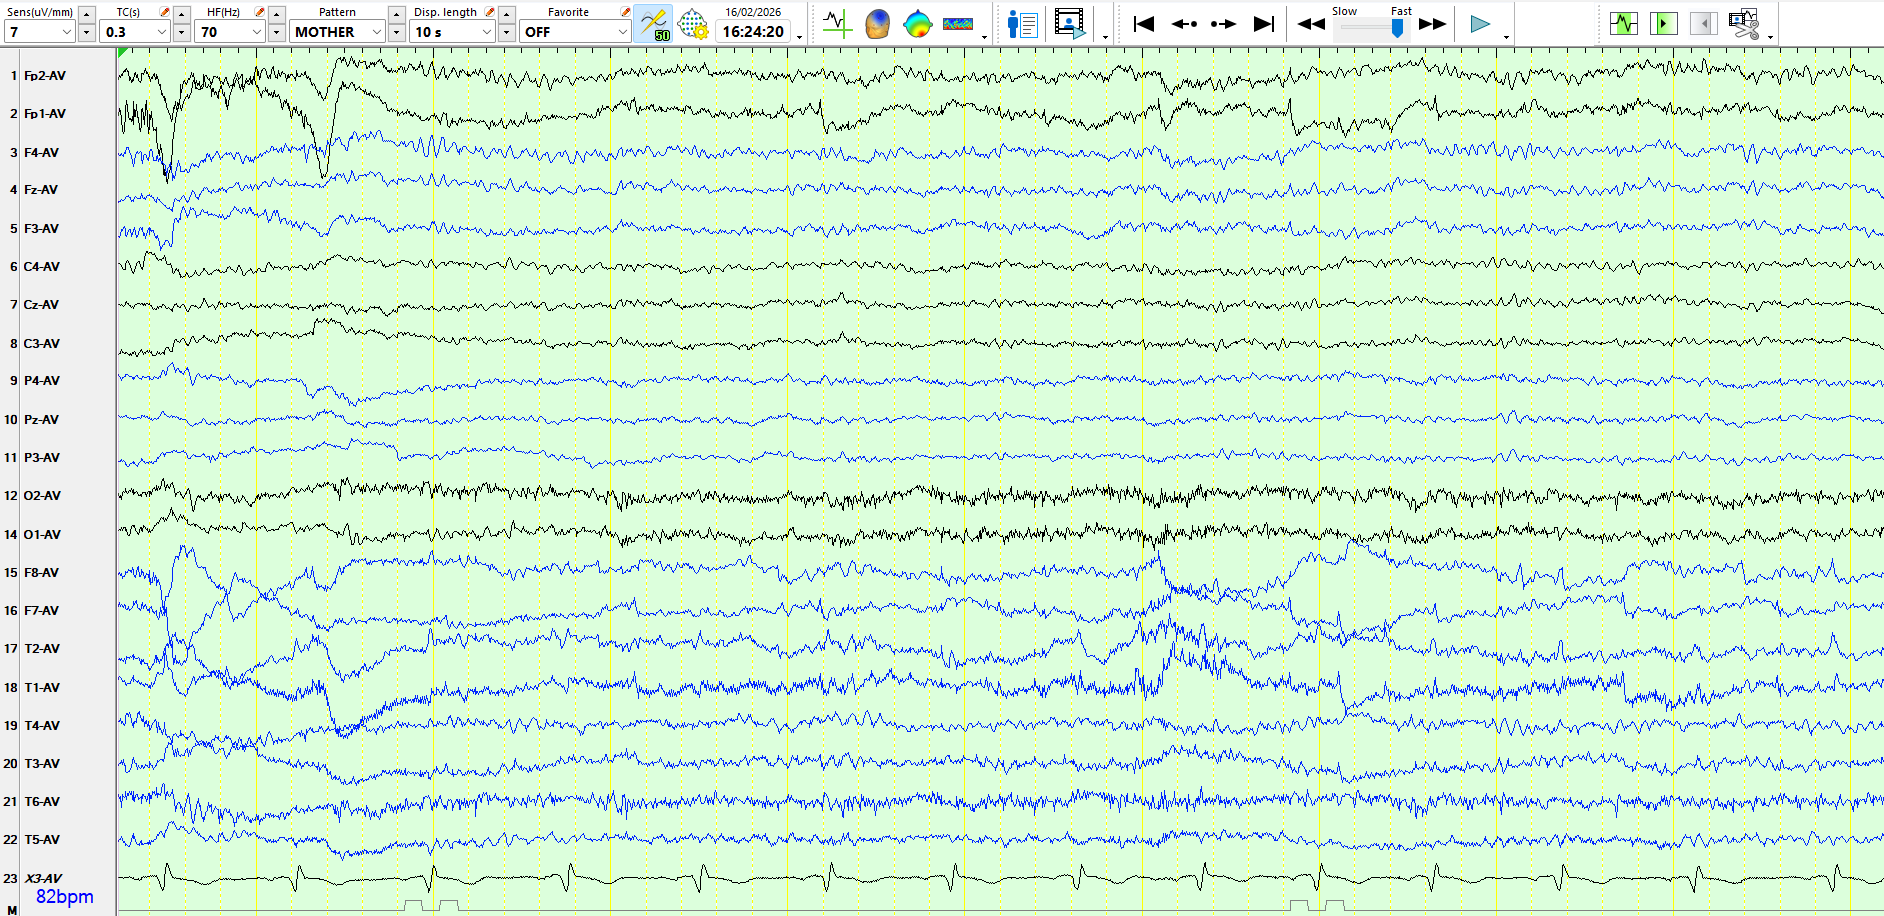Open the spectrogram display
The height and width of the screenshot is (916, 1884).
[958, 24]
